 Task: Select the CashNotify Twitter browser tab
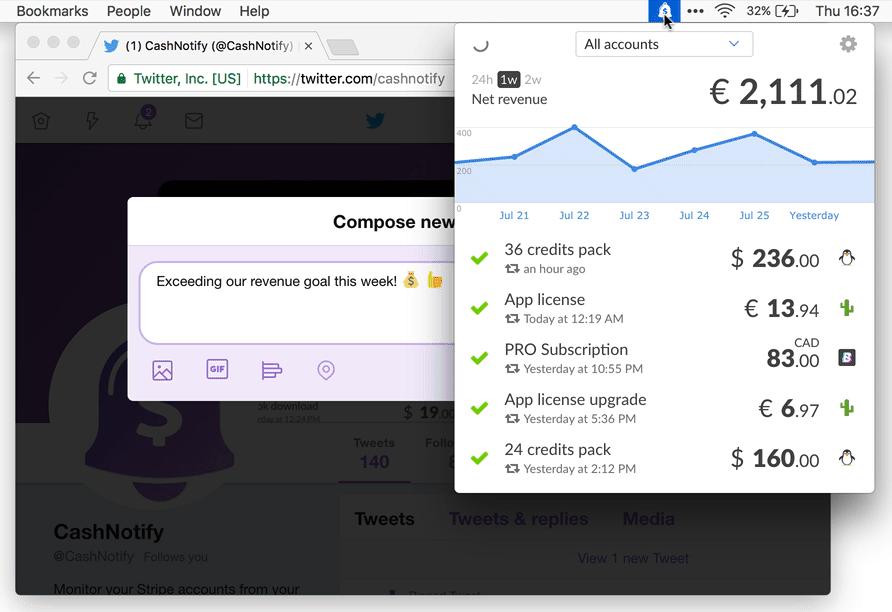tap(208, 46)
